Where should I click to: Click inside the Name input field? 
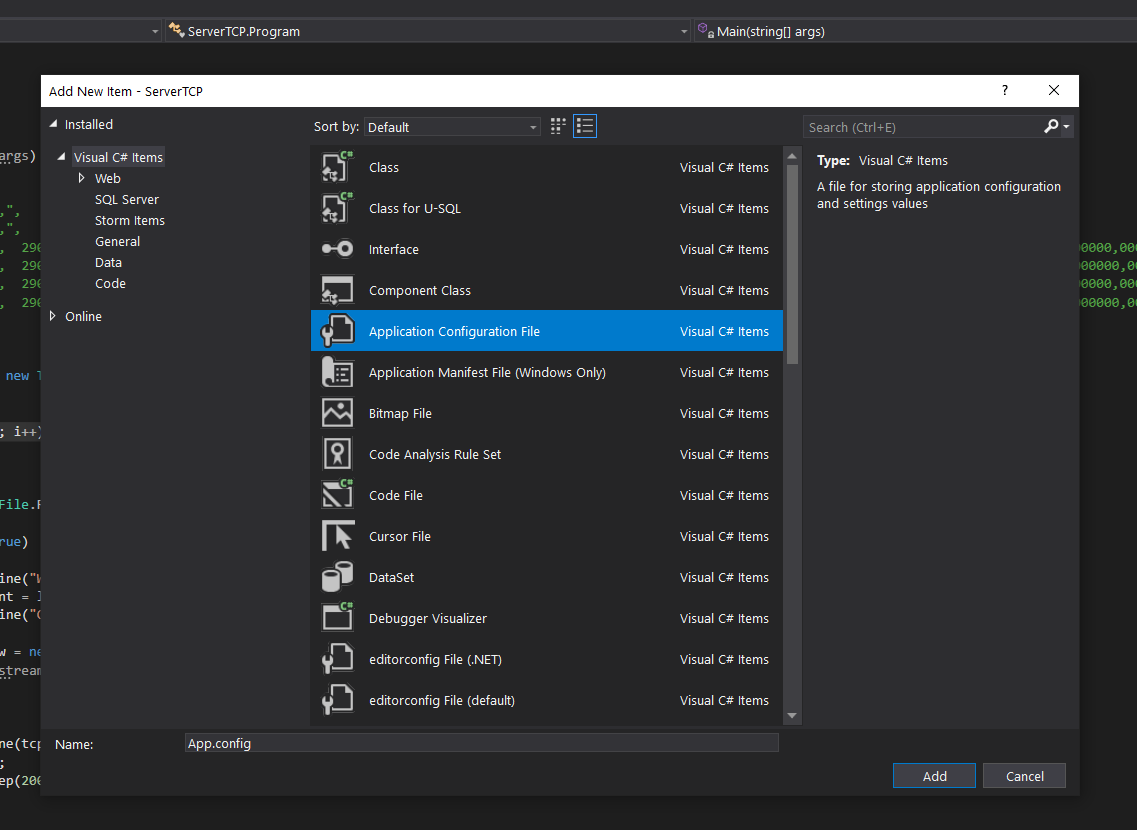coord(480,742)
